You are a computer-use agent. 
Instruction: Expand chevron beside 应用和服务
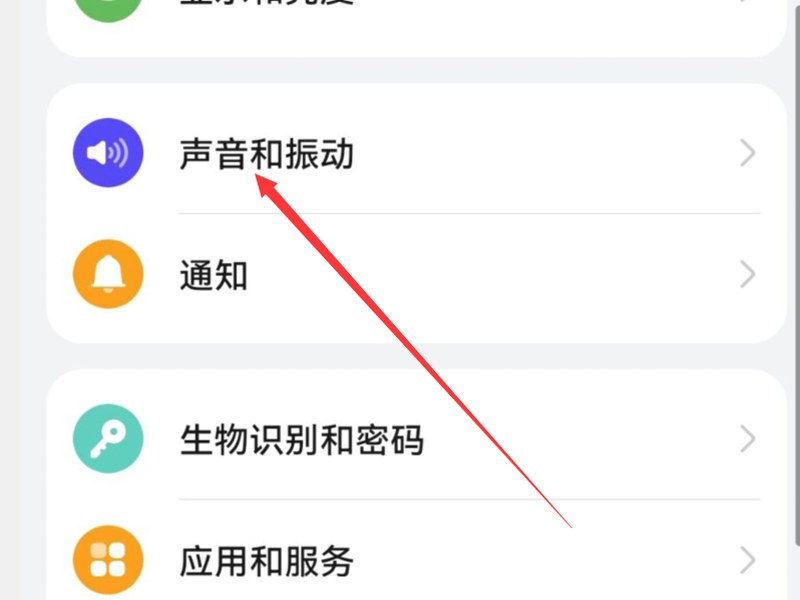[x=747, y=560]
